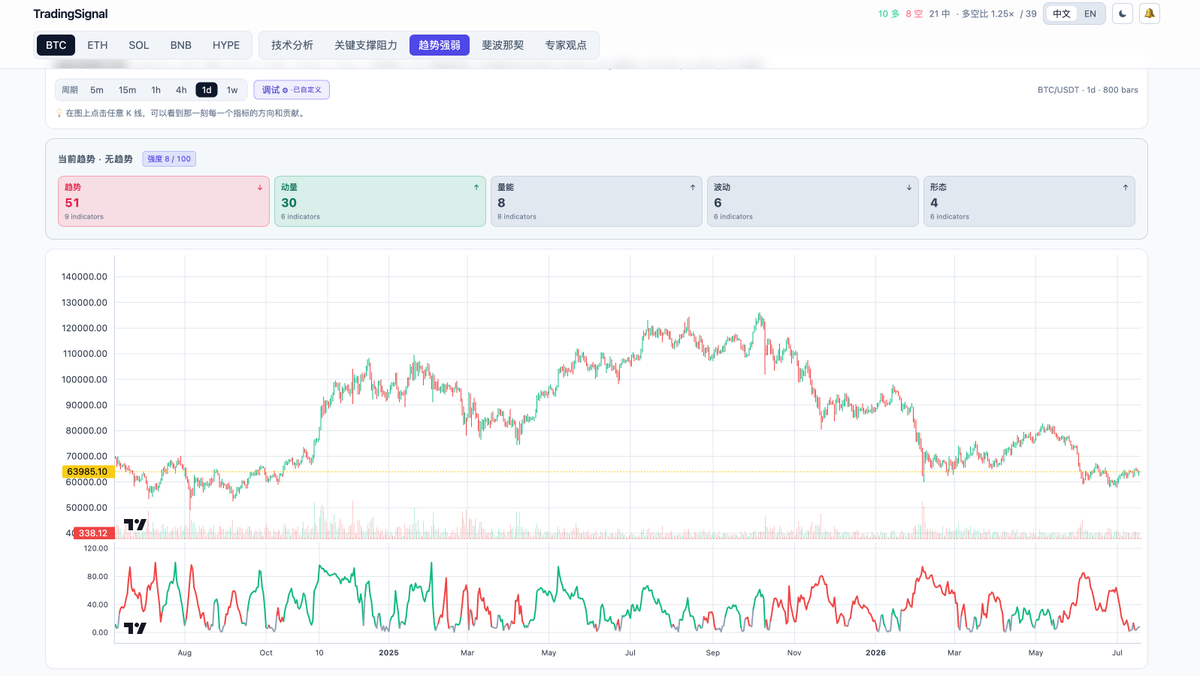The height and width of the screenshot is (676, 1200).
Task: Open the 技术分析 tab
Action: click(x=292, y=45)
